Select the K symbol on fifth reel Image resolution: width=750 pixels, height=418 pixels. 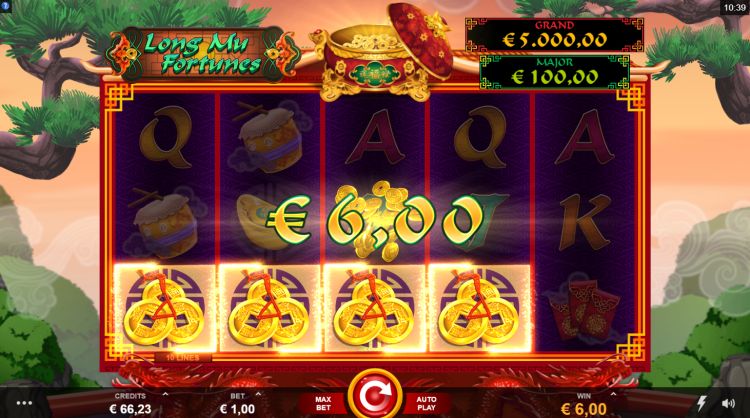coord(585,221)
